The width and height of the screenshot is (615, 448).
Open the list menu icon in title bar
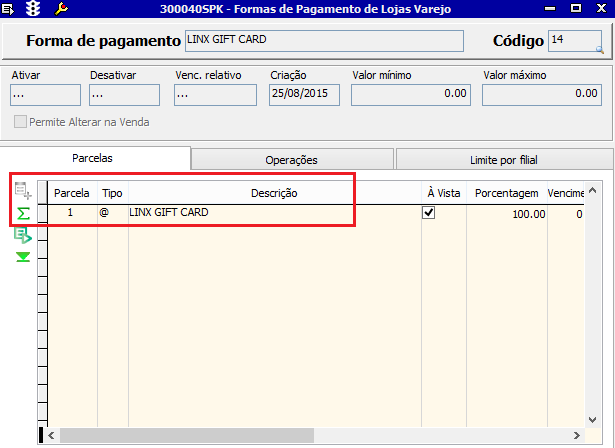[7, 9]
